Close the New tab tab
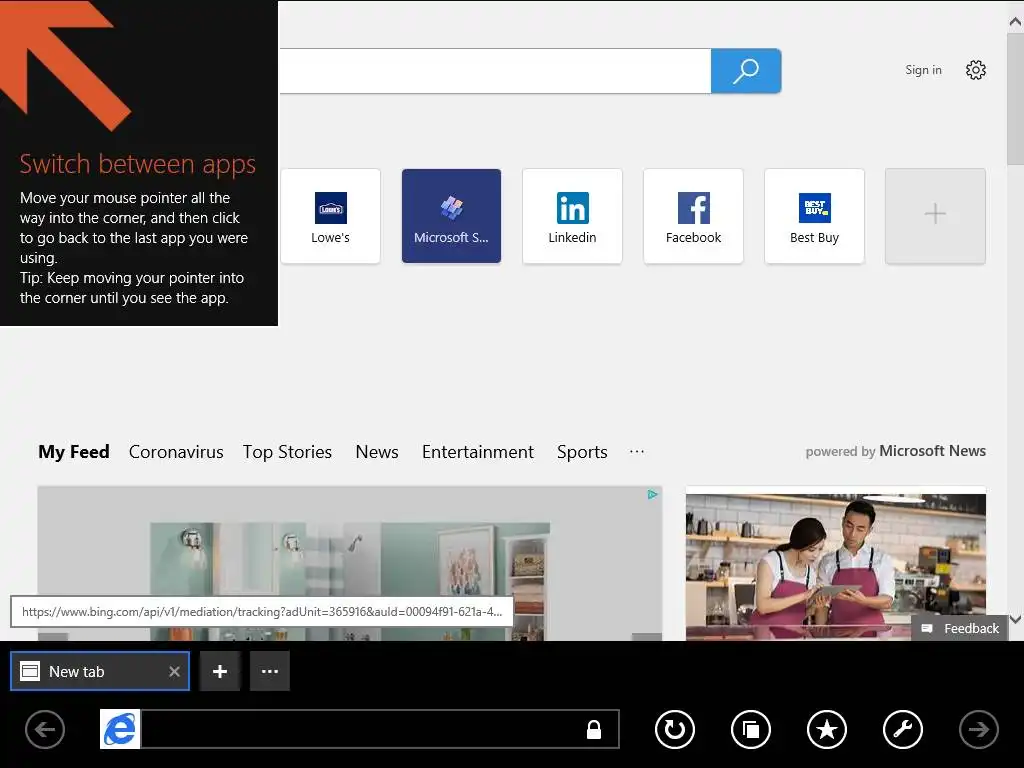 (174, 671)
